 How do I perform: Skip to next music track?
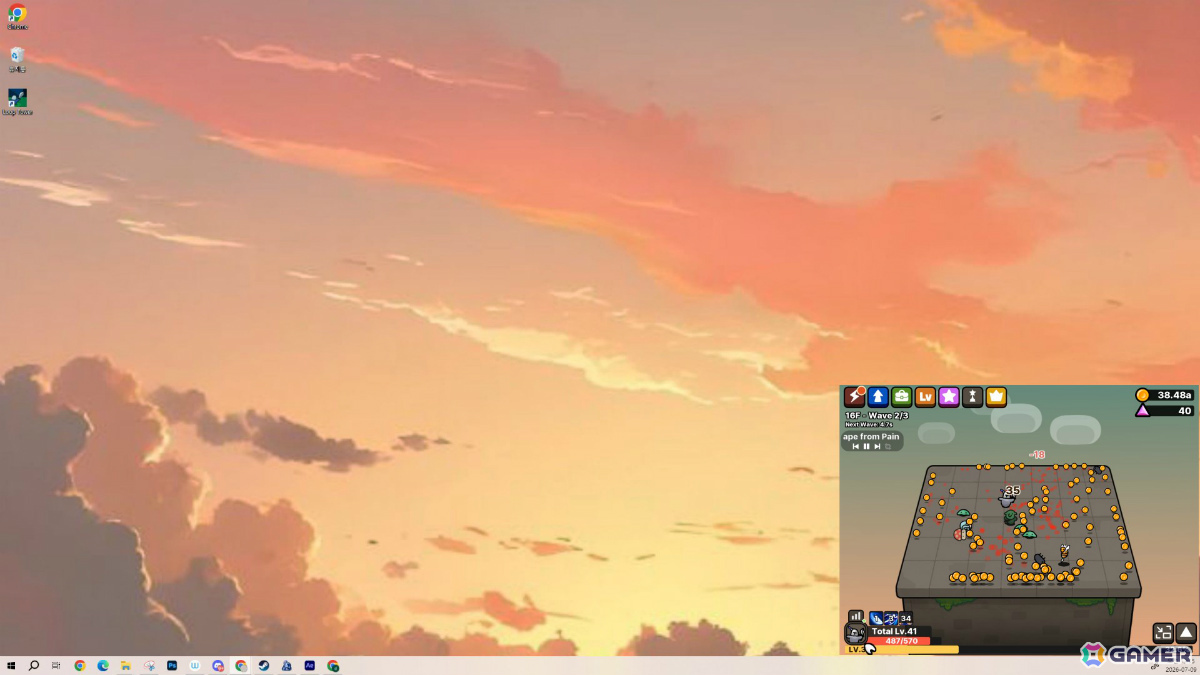(x=877, y=446)
